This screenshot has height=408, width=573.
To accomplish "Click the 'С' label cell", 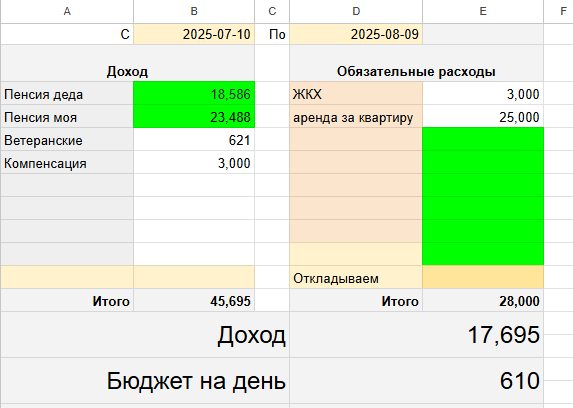I will click(x=67, y=34).
